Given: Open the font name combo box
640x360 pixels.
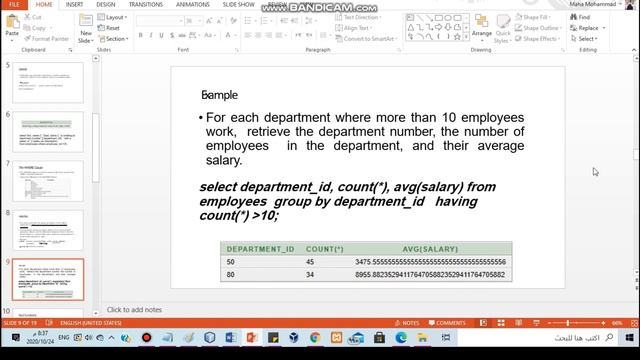Looking at the screenshot, I should click(x=160, y=20).
